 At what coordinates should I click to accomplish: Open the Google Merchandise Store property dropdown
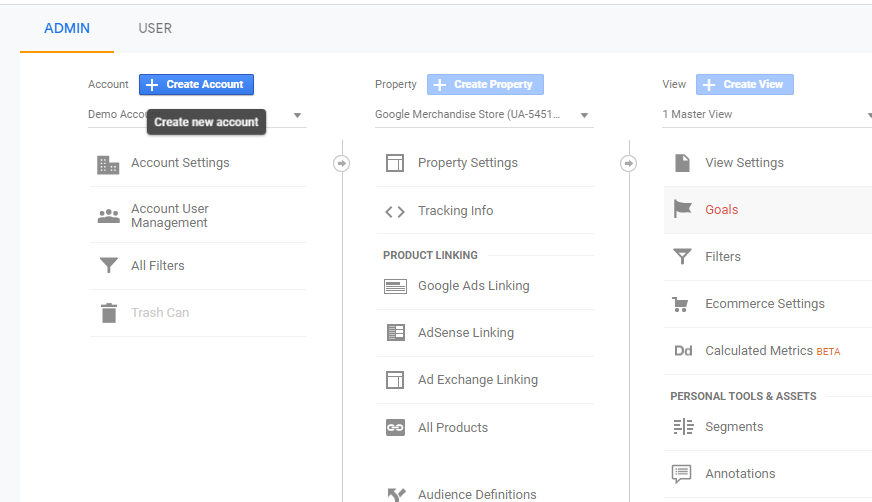click(x=584, y=115)
